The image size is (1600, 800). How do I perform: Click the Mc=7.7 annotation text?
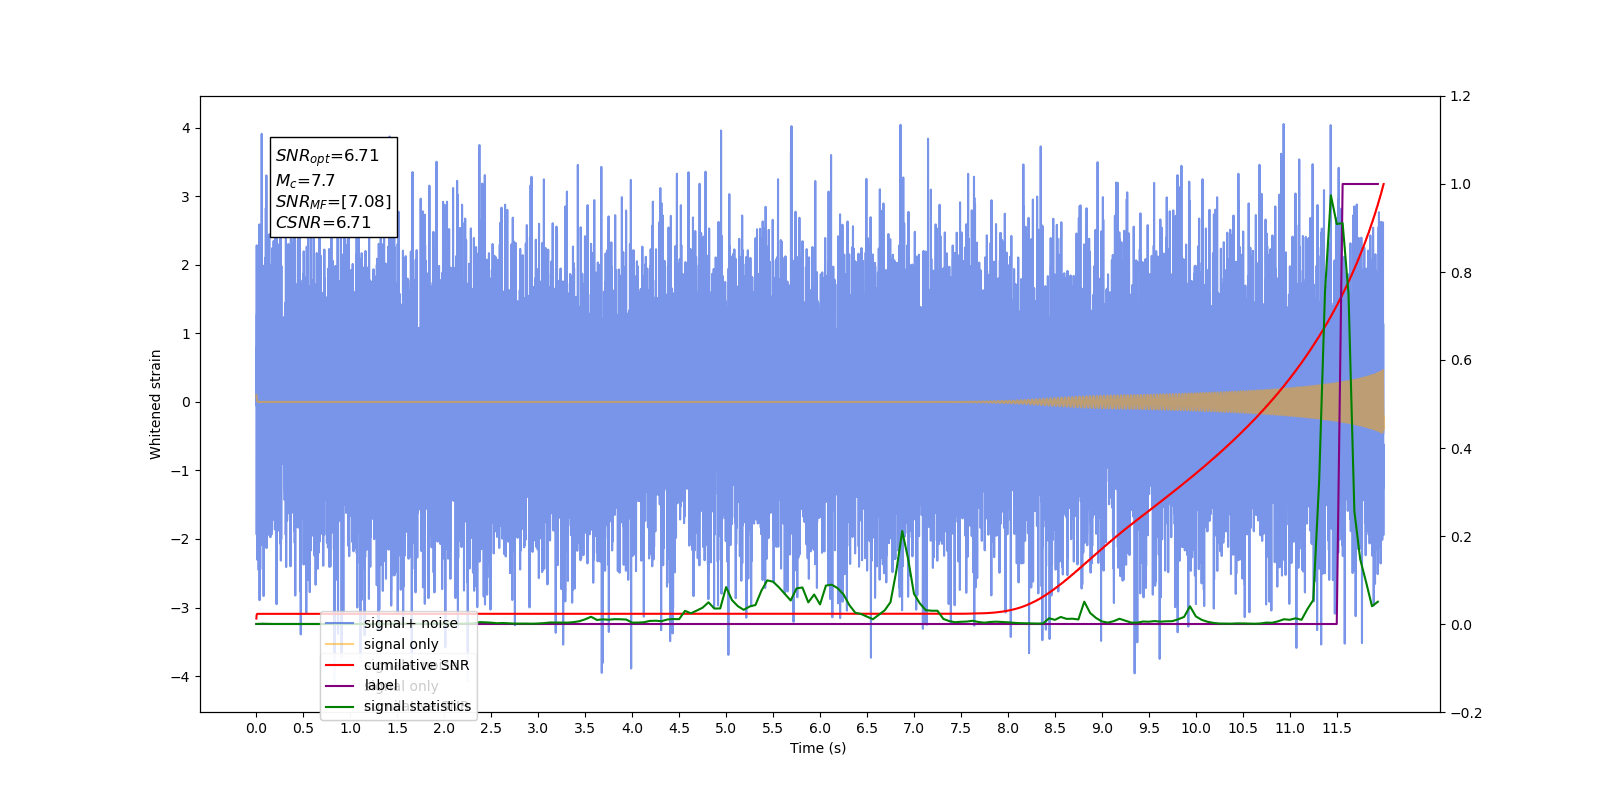click(x=305, y=180)
